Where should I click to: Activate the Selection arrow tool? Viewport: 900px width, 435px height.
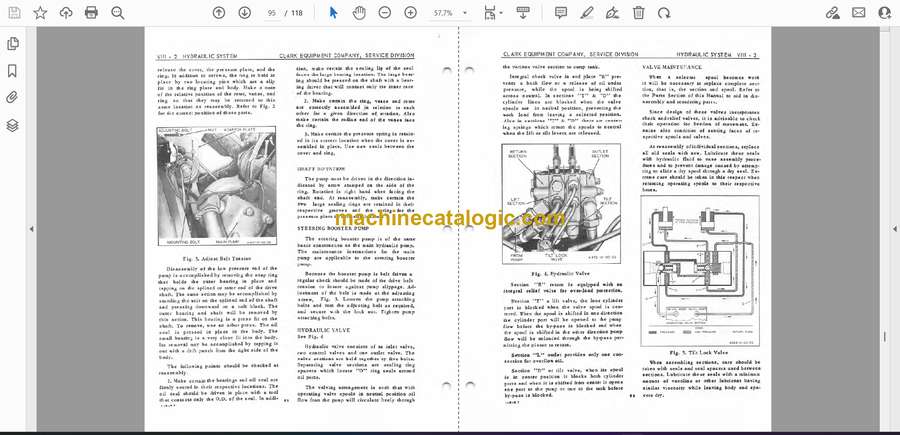[x=333, y=13]
